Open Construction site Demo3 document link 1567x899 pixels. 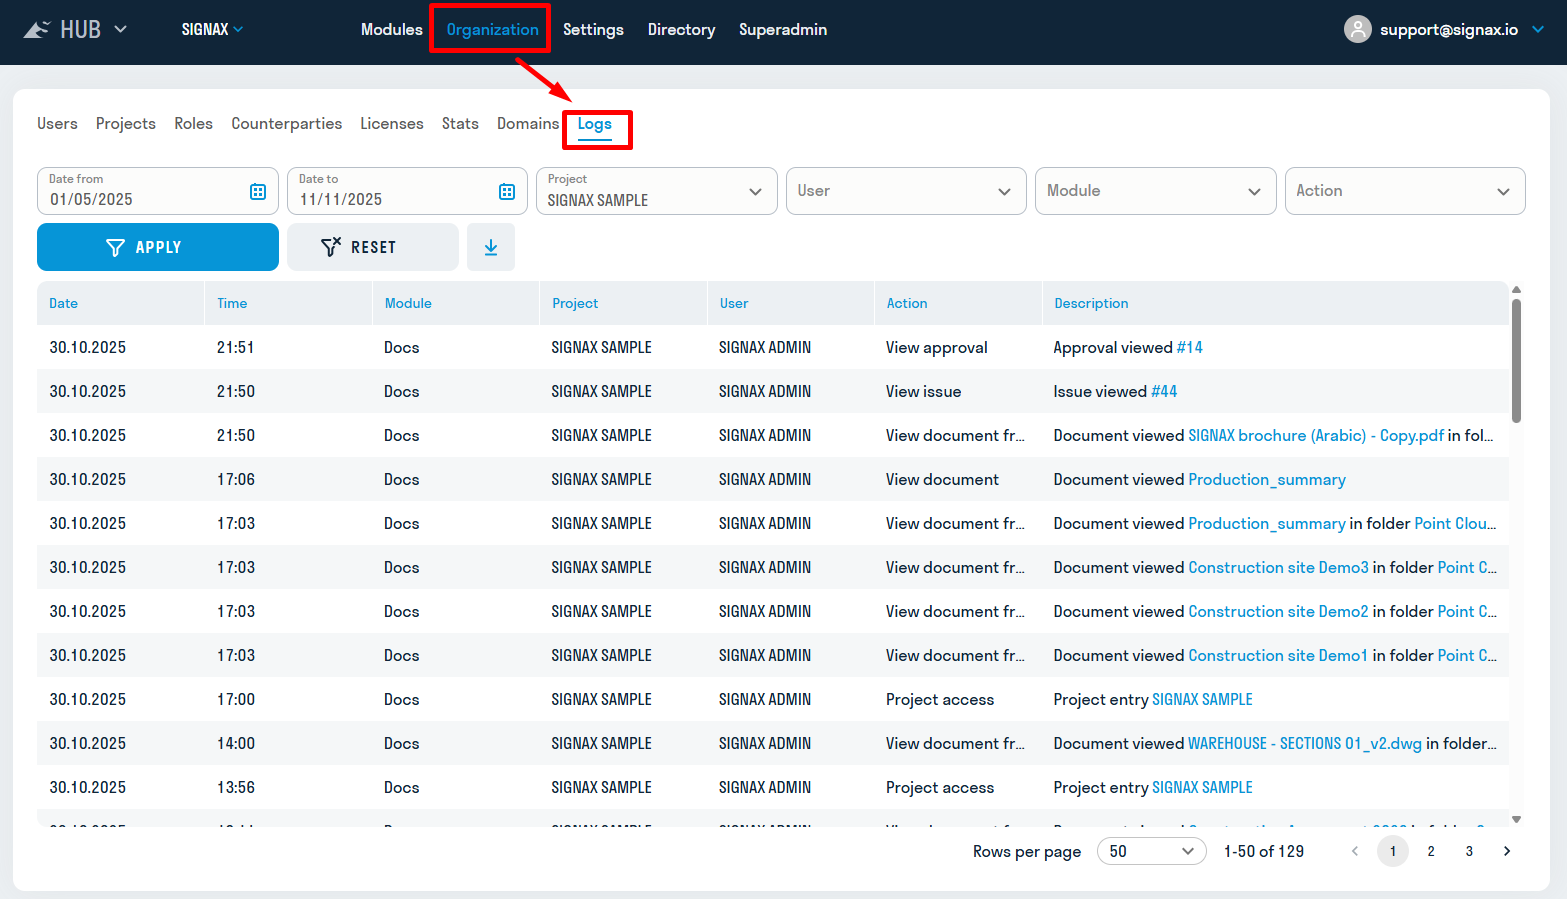tap(1278, 568)
